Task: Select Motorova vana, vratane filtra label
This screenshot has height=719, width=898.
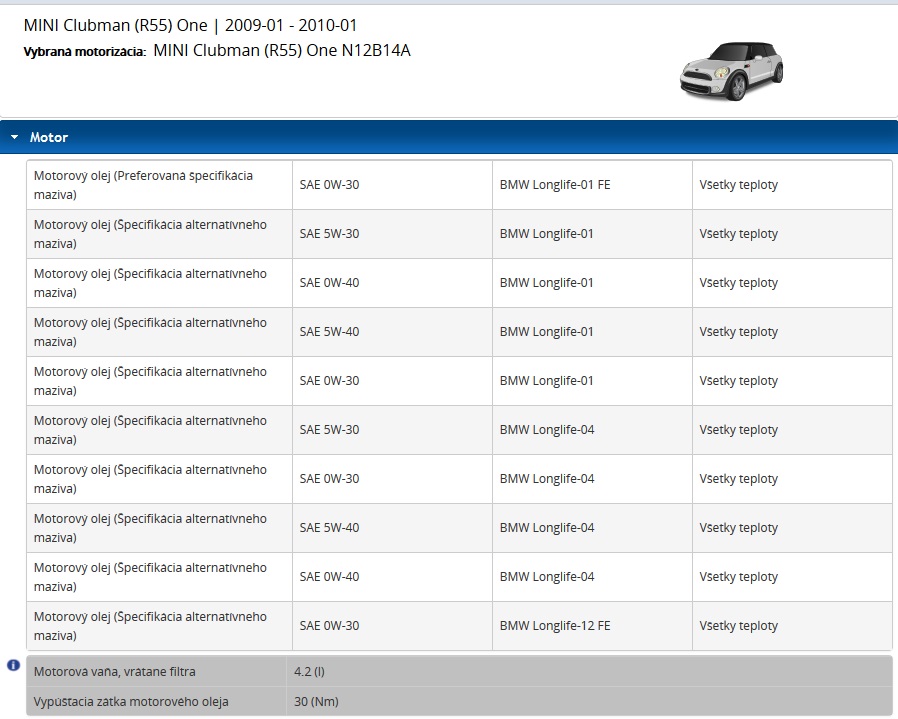Action: [x=114, y=671]
